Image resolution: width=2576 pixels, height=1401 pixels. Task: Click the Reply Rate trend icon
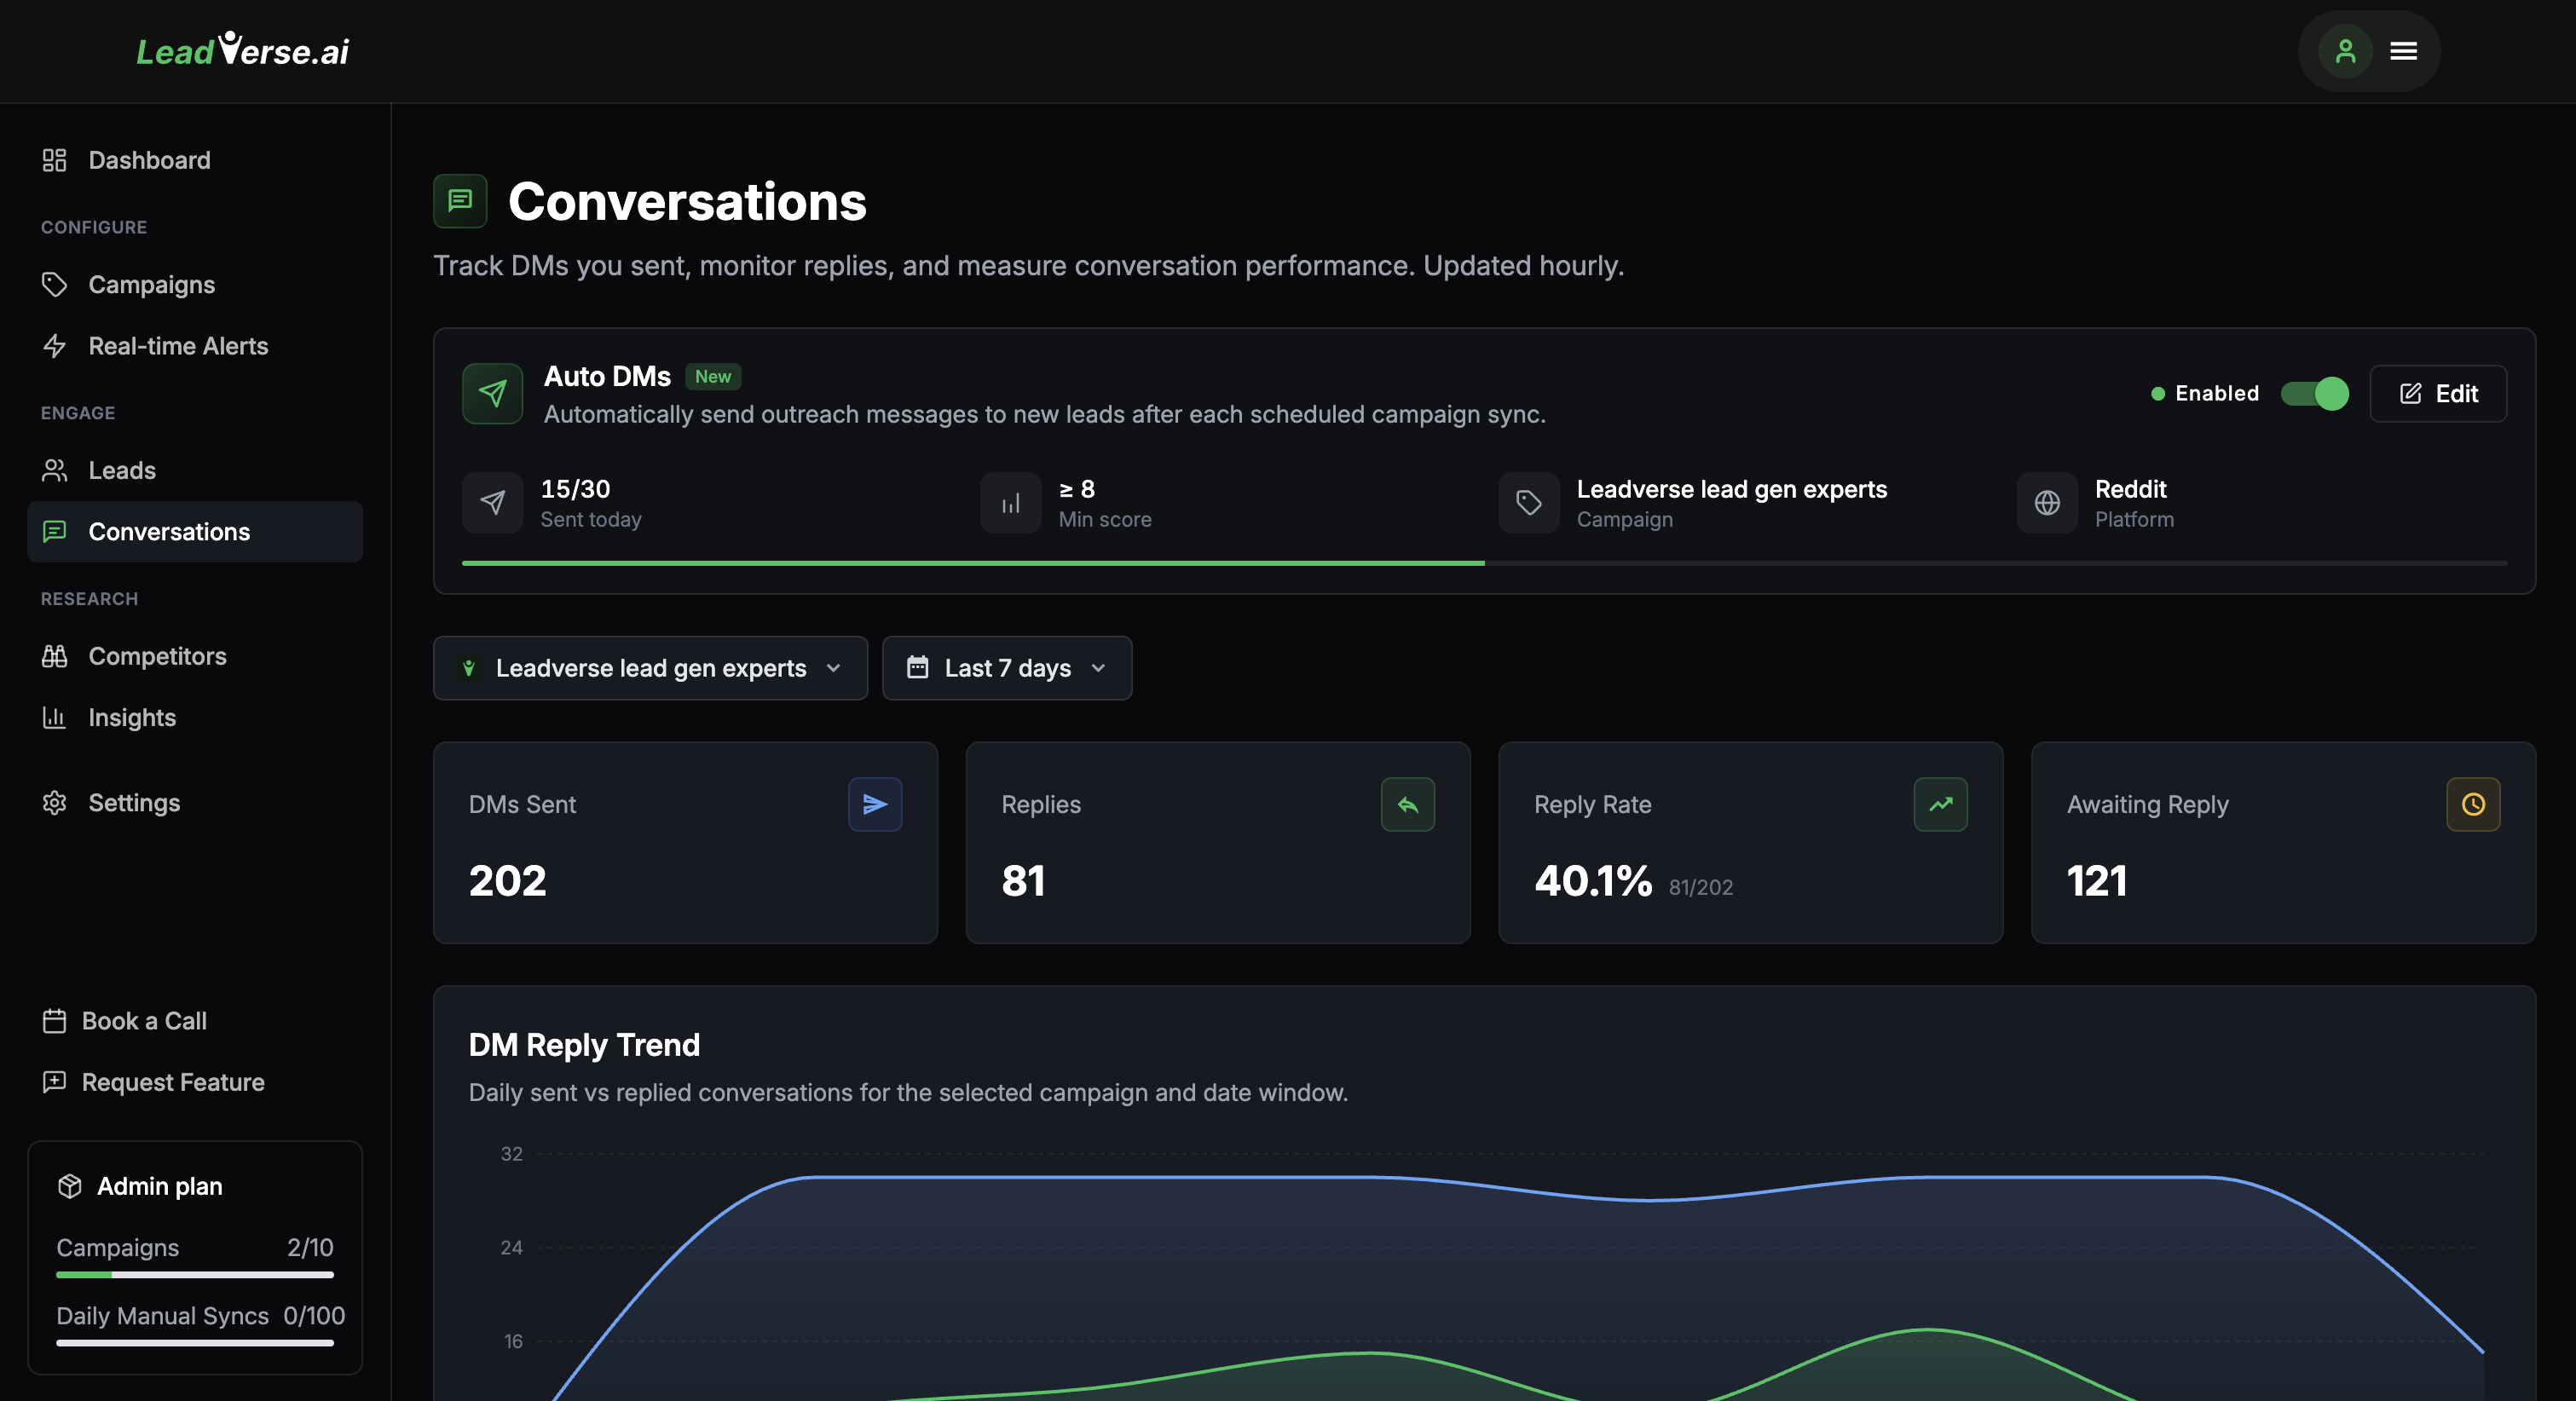pos(1940,804)
